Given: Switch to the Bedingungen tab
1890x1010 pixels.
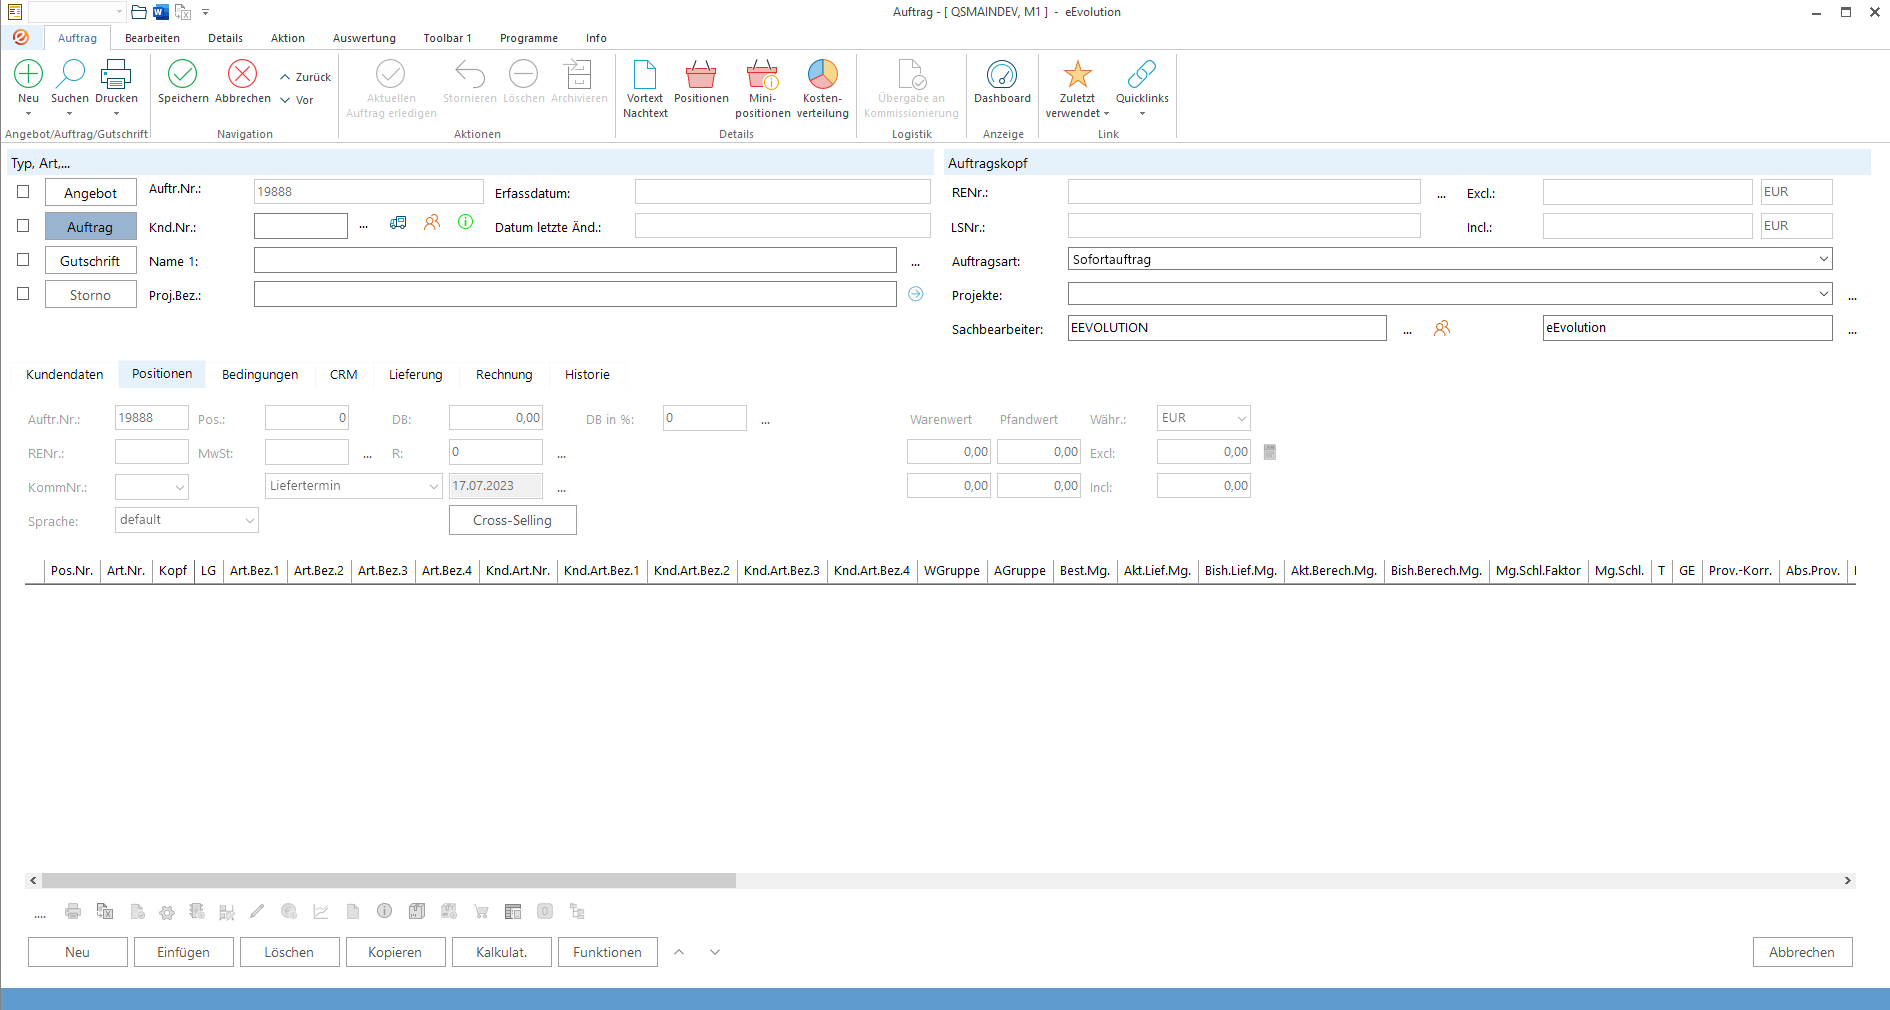Looking at the screenshot, I should coord(260,374).
